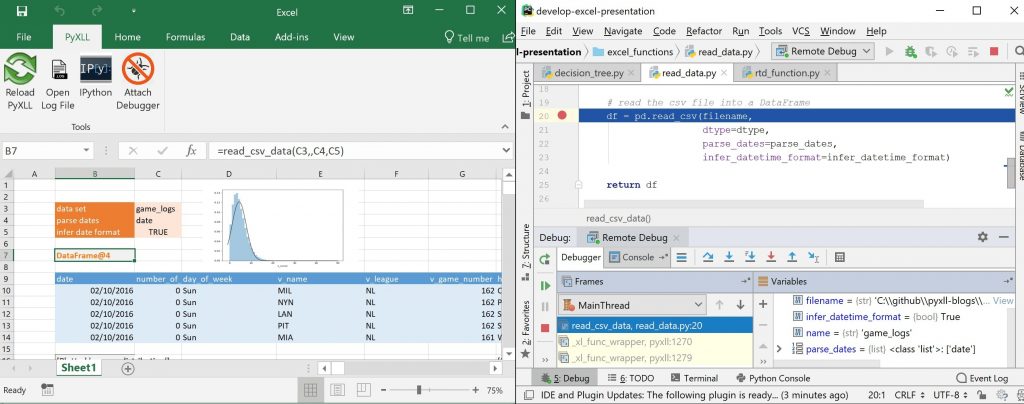Click the zoom out minus button in Excel

(383, 390)
